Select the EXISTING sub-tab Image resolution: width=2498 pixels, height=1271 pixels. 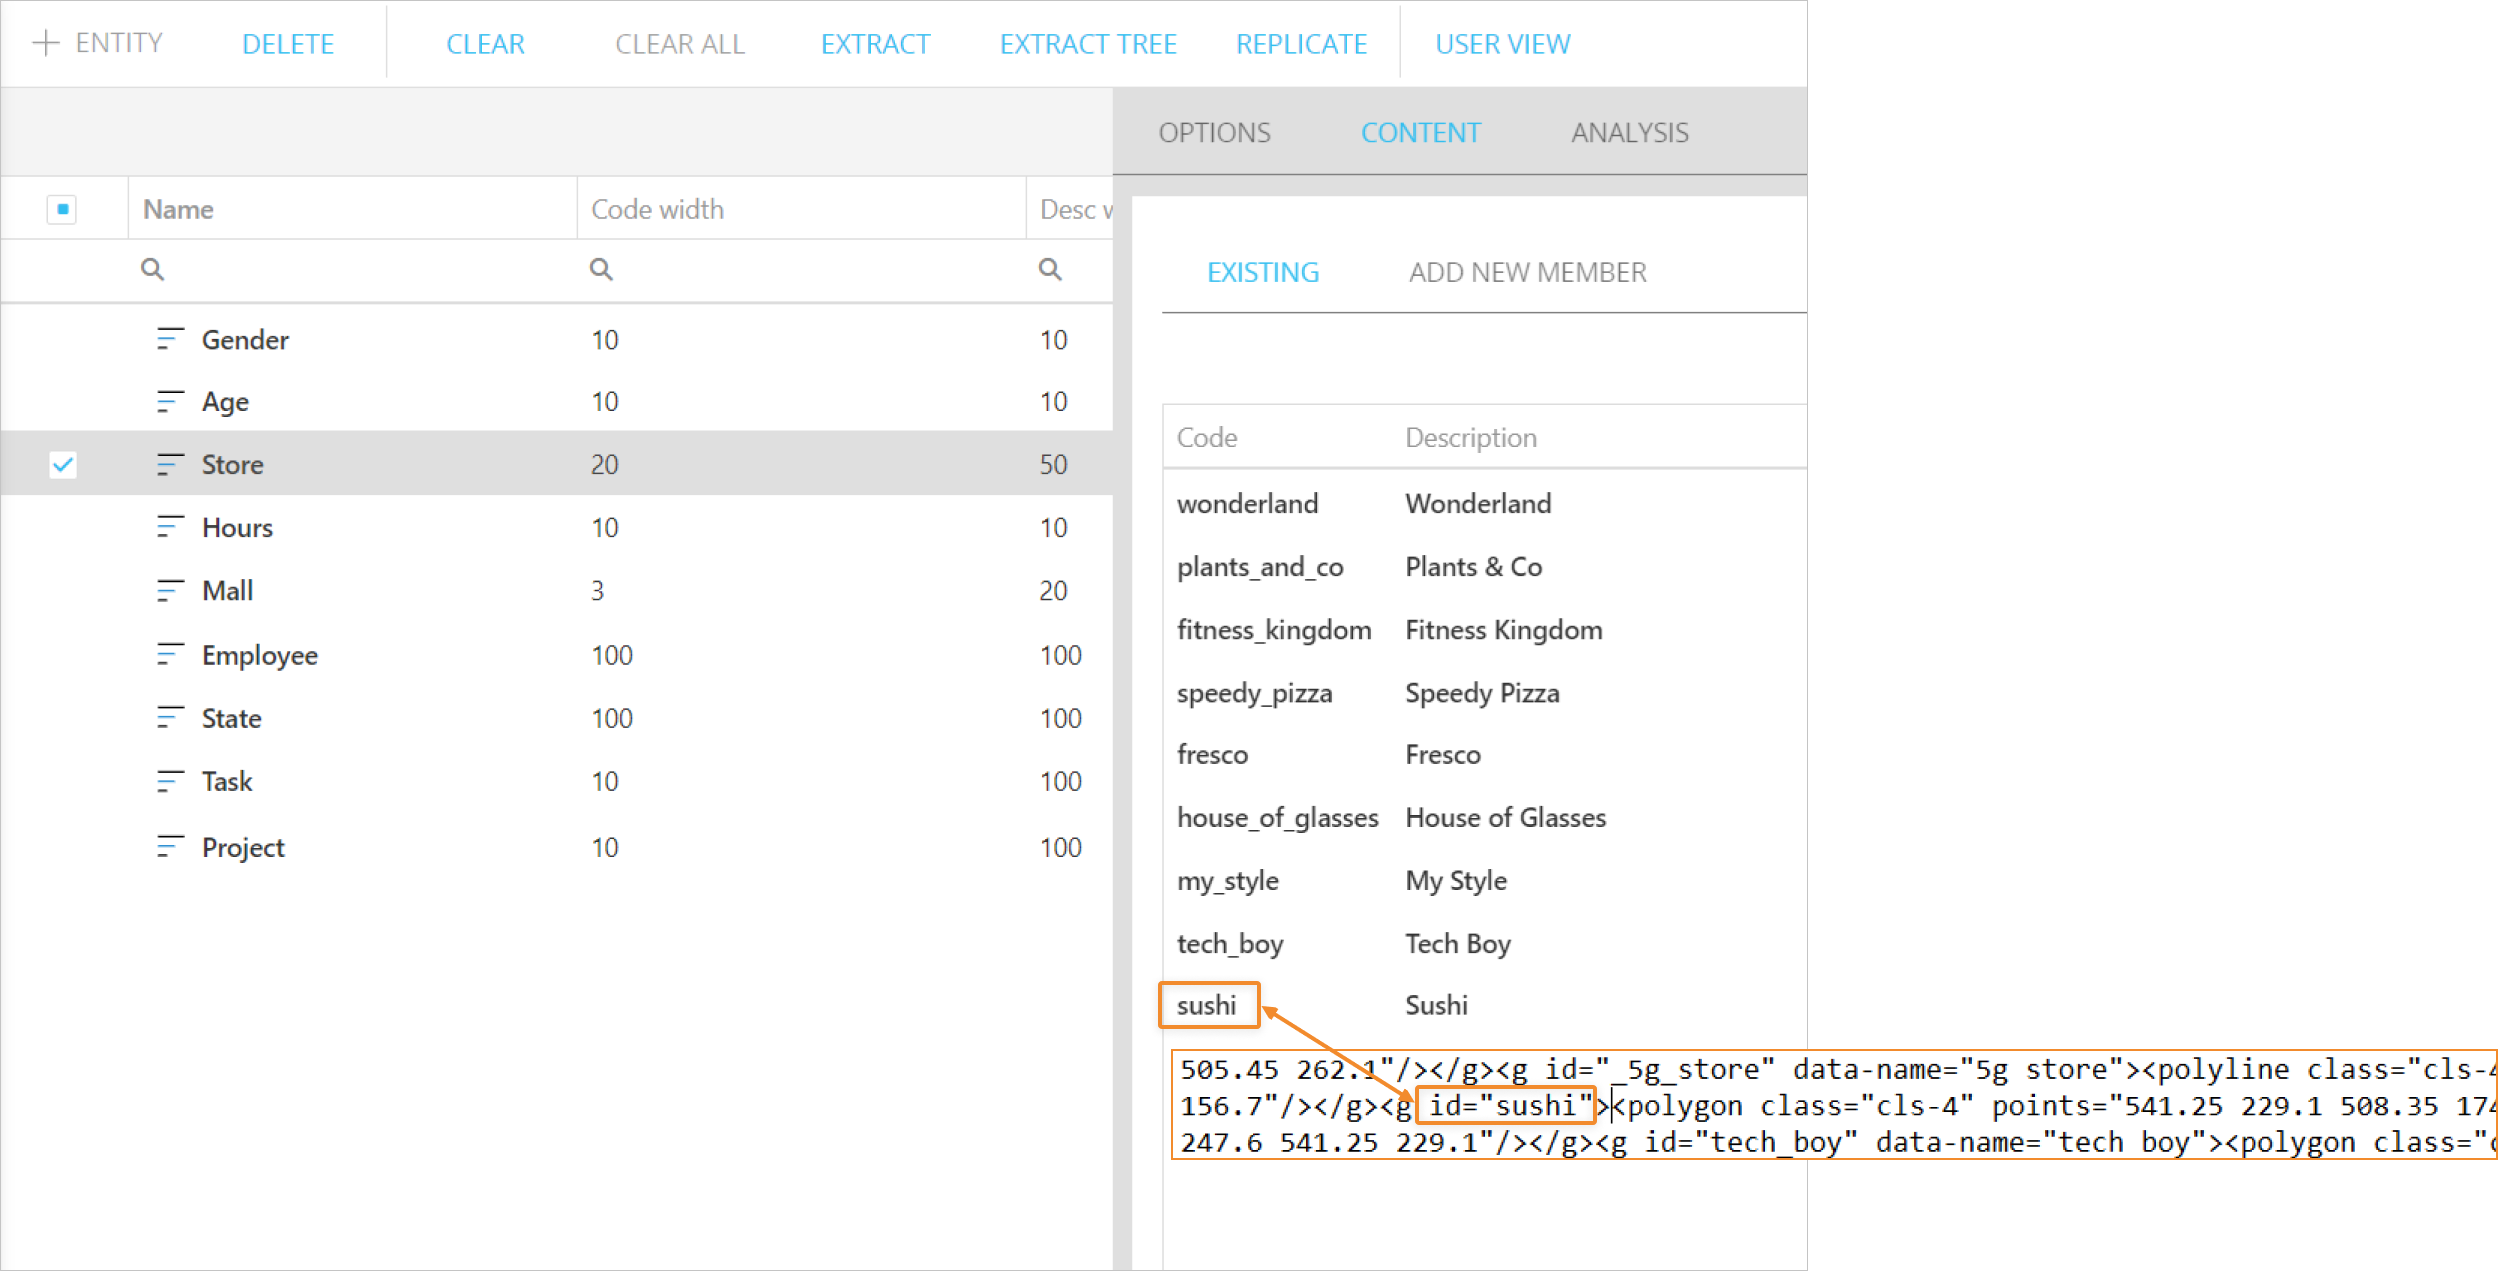(1263, 272)
